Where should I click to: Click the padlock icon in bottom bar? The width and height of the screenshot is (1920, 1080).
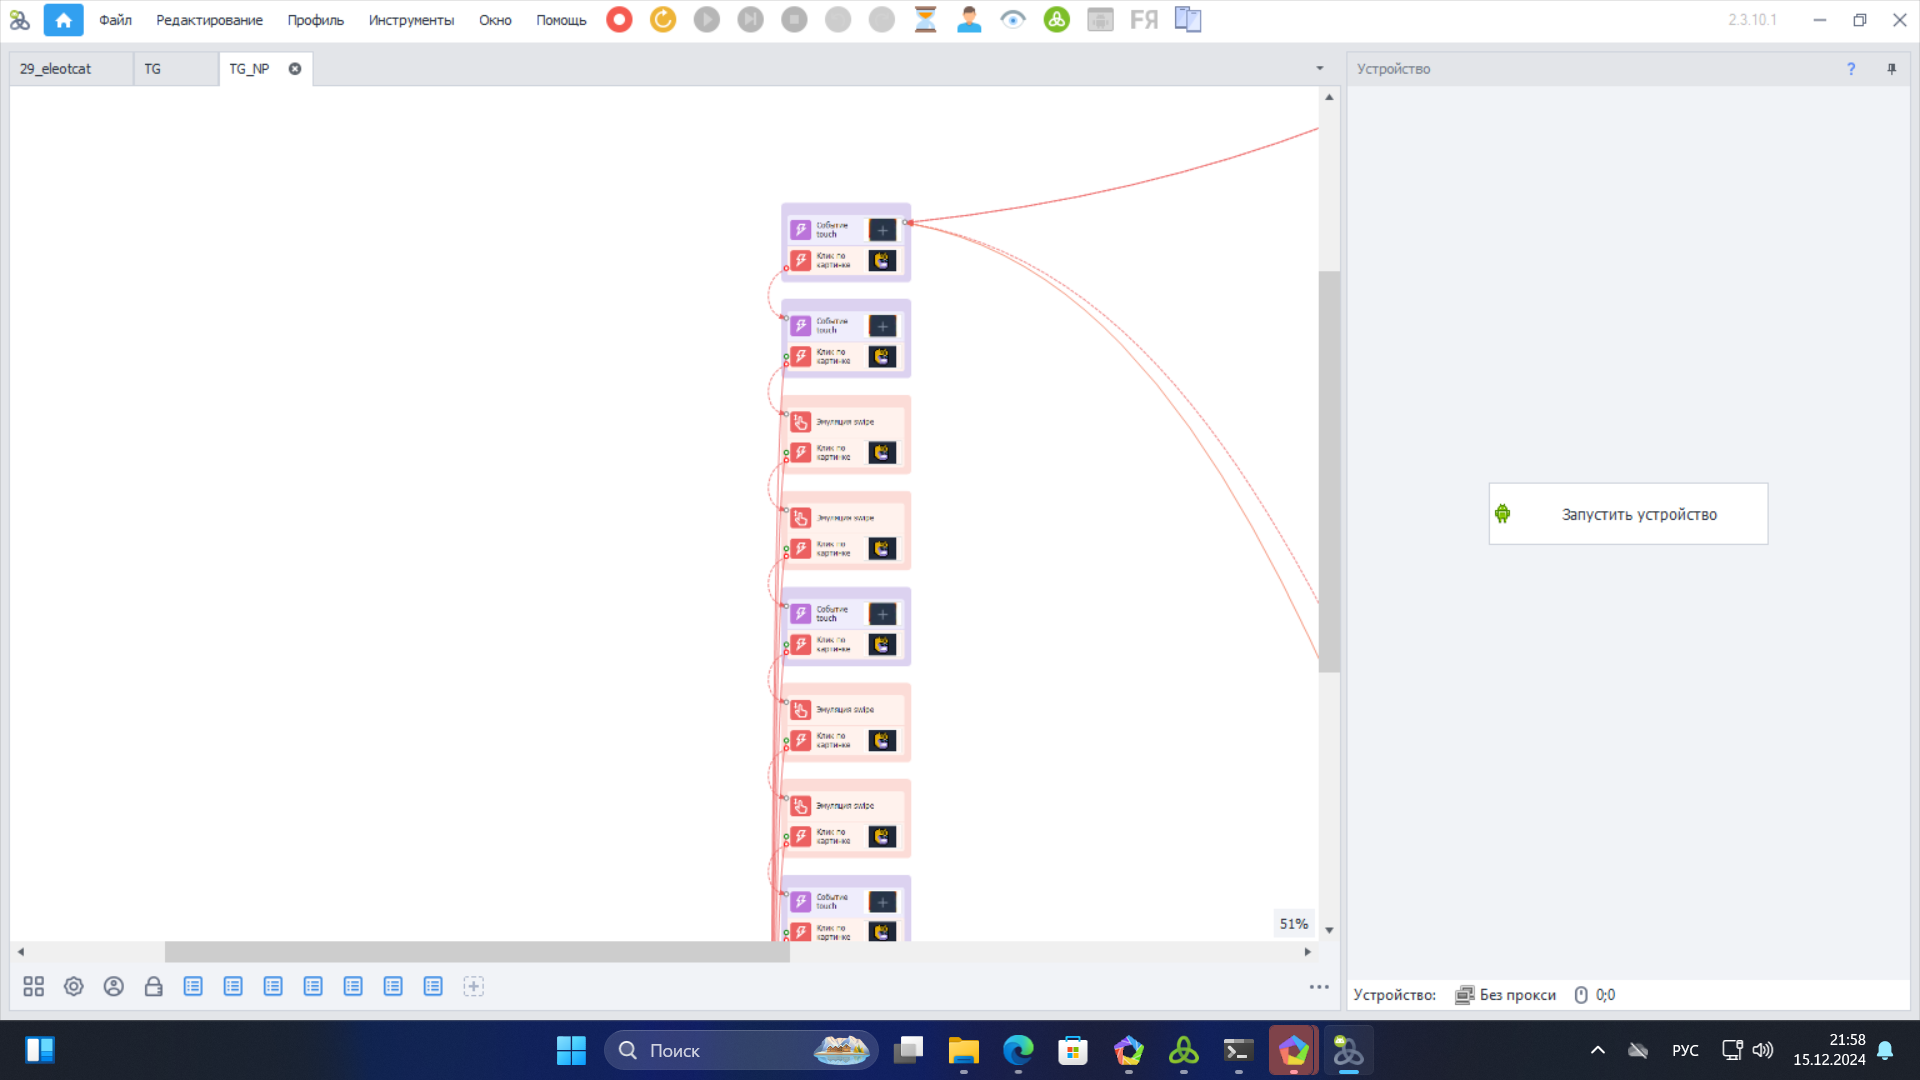pyautogui.click(x=153, y=986)
